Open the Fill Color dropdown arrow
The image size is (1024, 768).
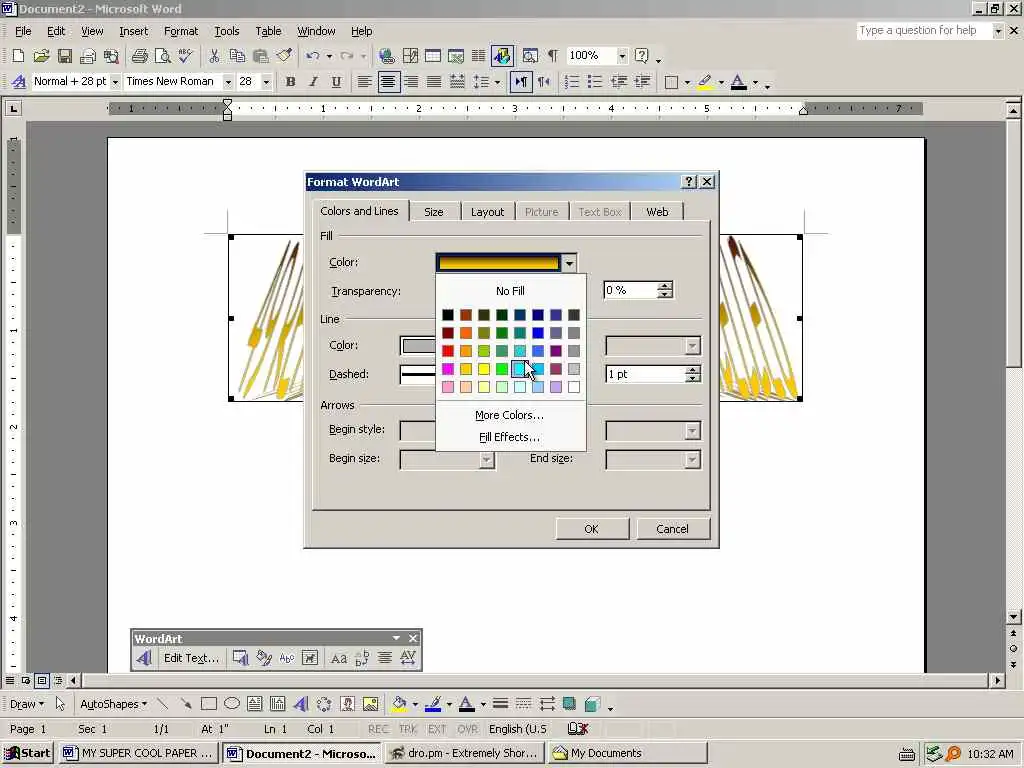click(x=569, y=263)
